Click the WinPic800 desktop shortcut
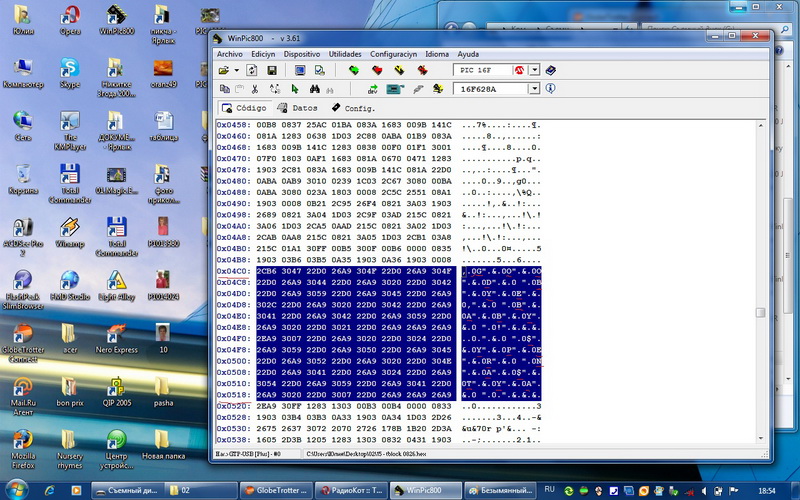 [117, 20]
